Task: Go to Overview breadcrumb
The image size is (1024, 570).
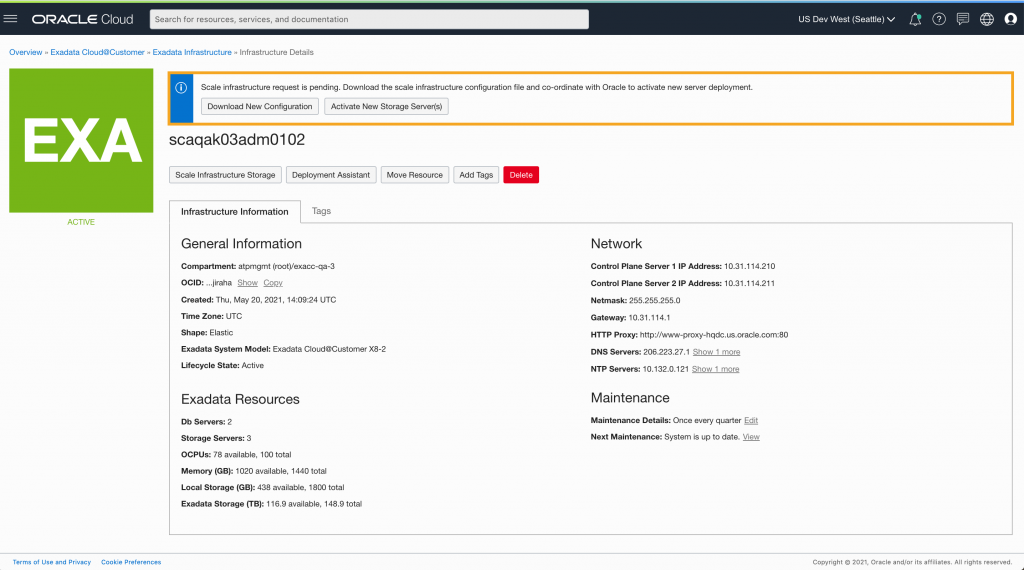Action: click(x=25, y=52)
